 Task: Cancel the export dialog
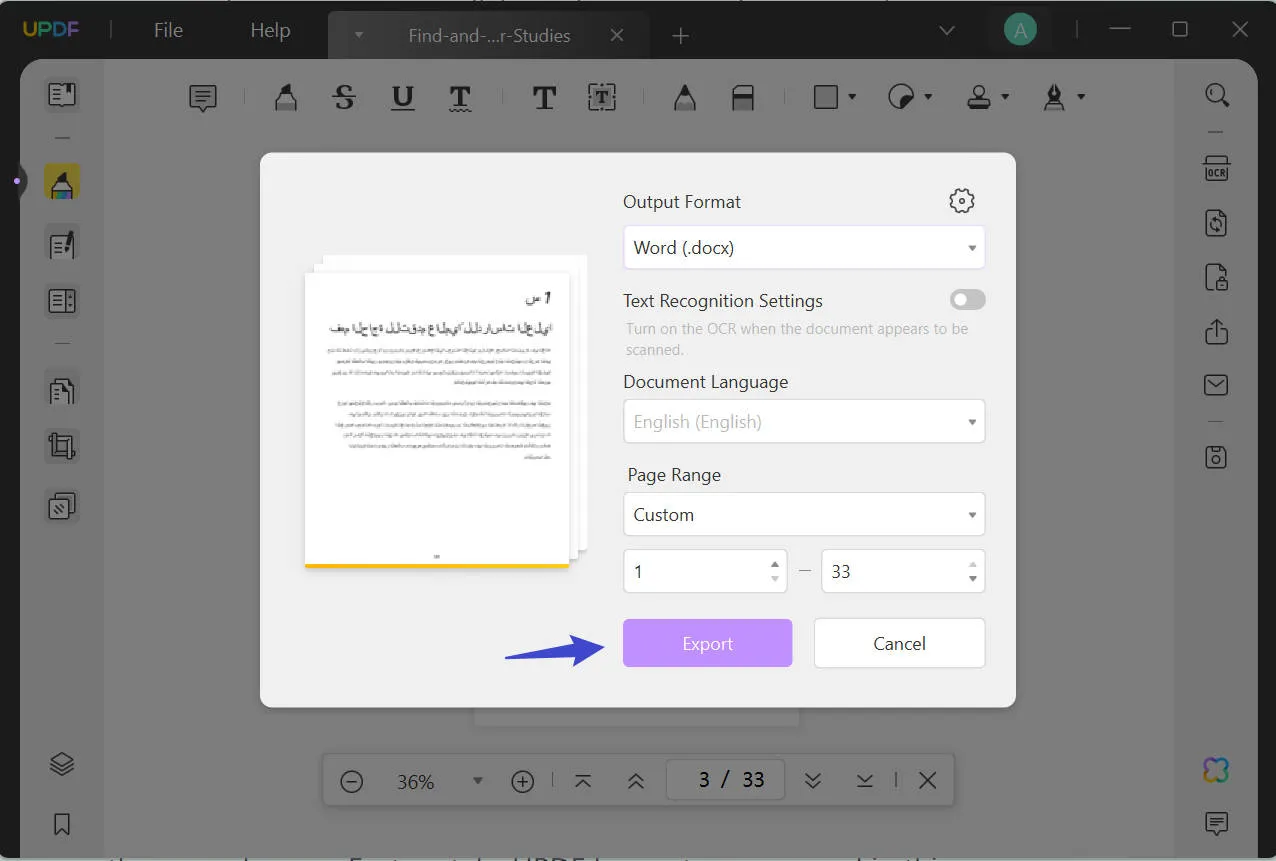coord(898,643)
